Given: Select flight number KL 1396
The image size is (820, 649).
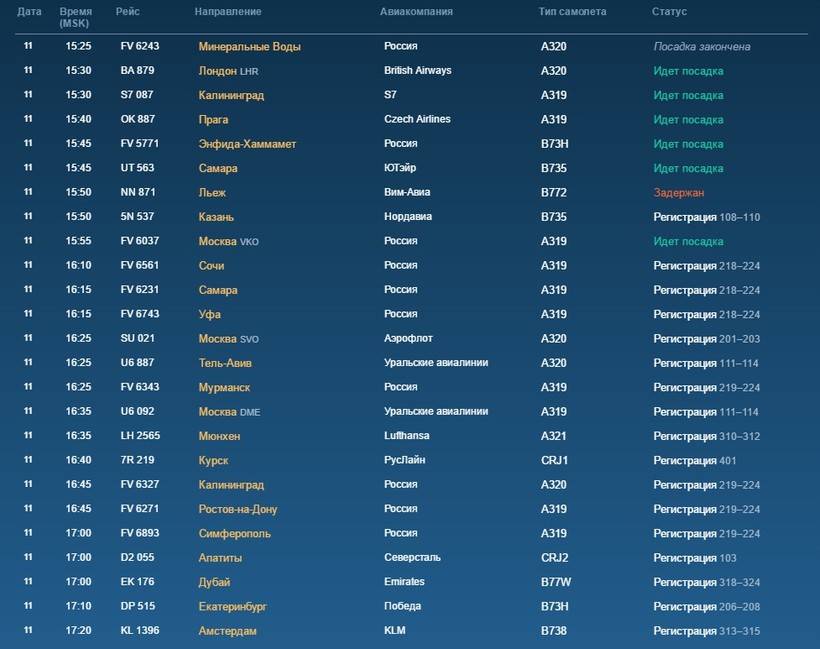Looking at the screenshot, I should (x=139, y=631).
